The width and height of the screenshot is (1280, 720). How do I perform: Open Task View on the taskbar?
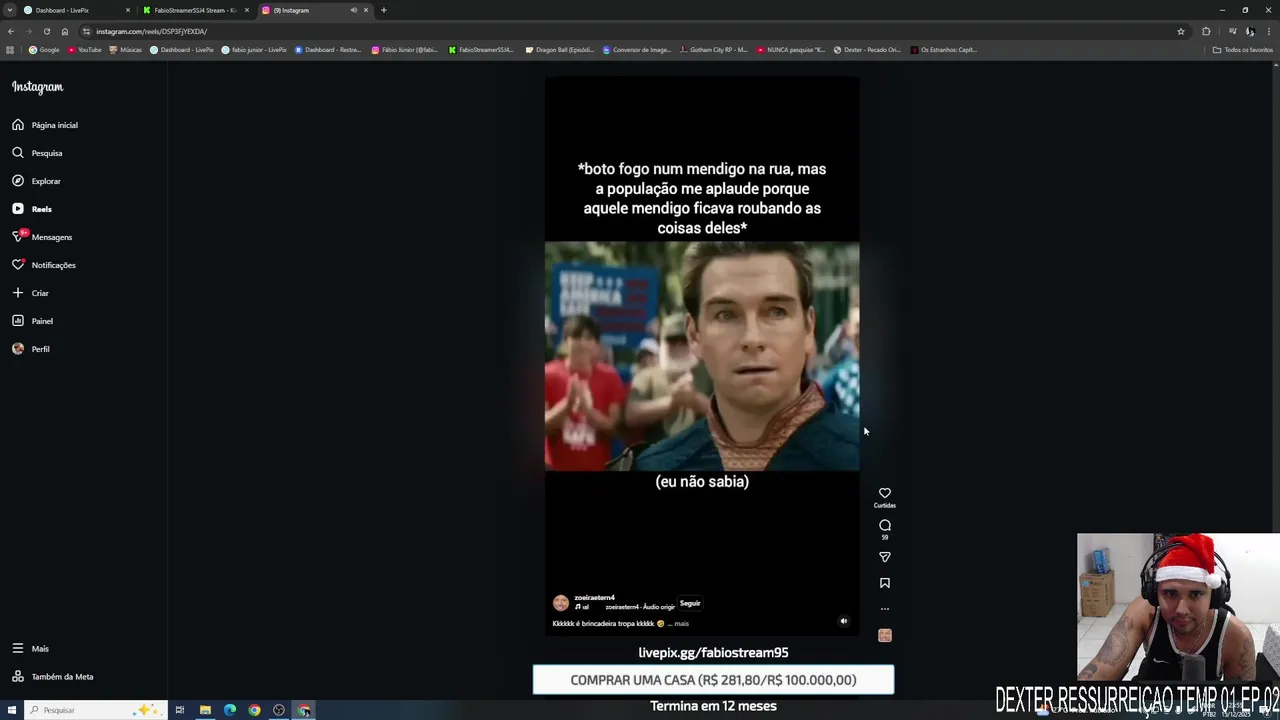180,710
